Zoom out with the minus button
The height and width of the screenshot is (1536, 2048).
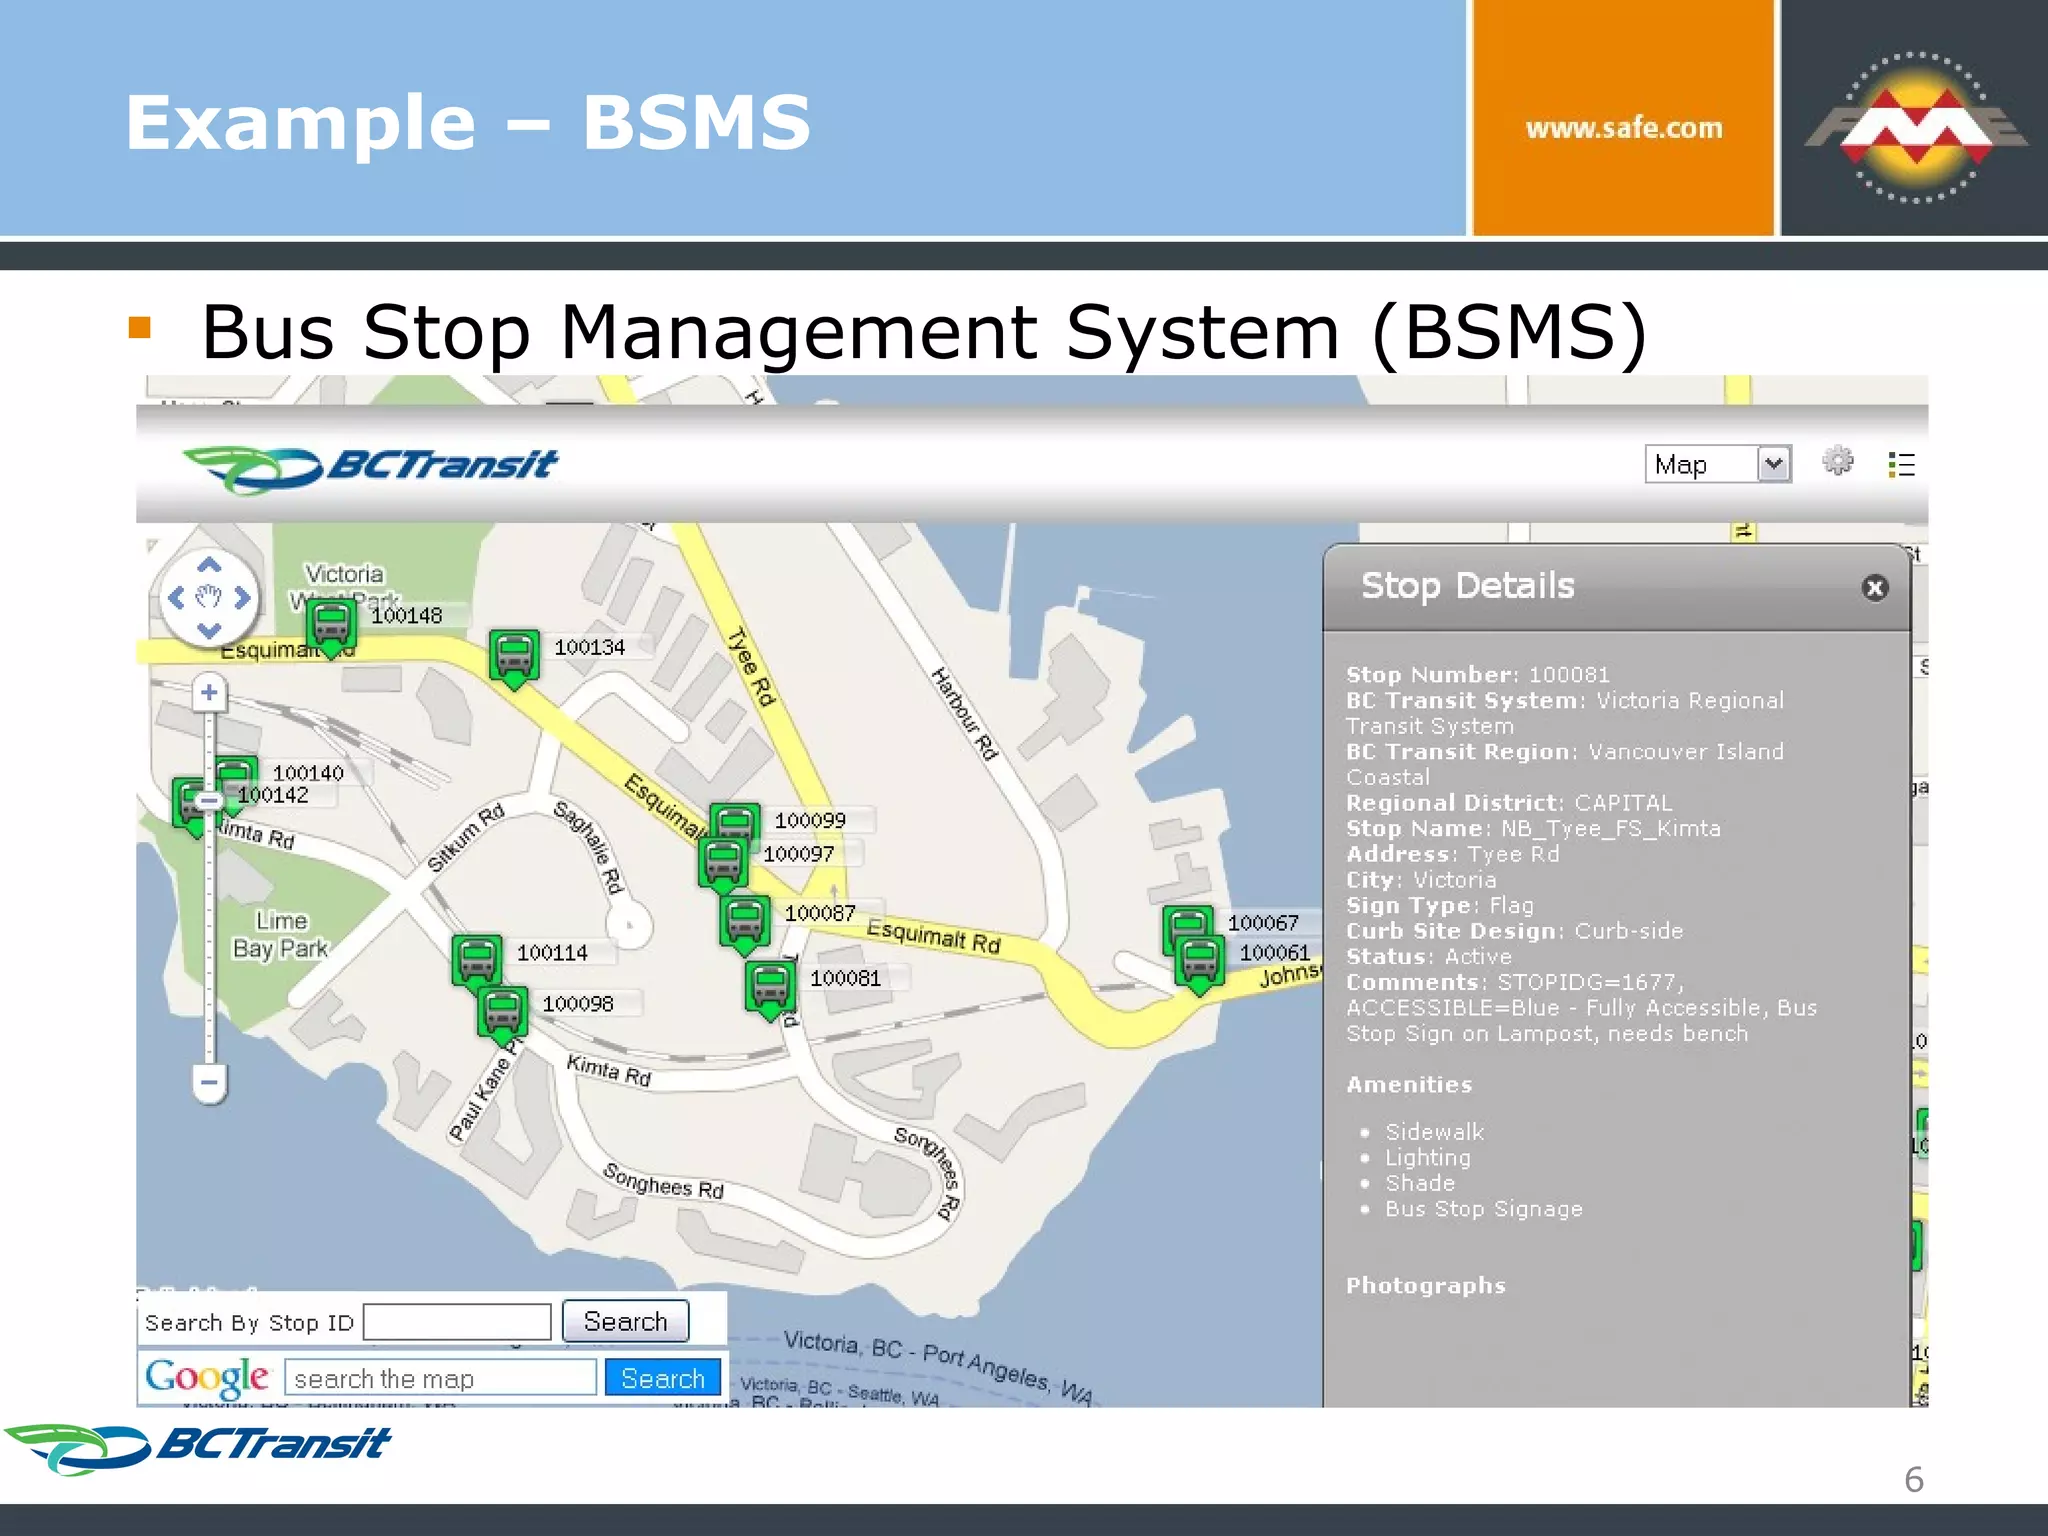(x=209, y=1083)
